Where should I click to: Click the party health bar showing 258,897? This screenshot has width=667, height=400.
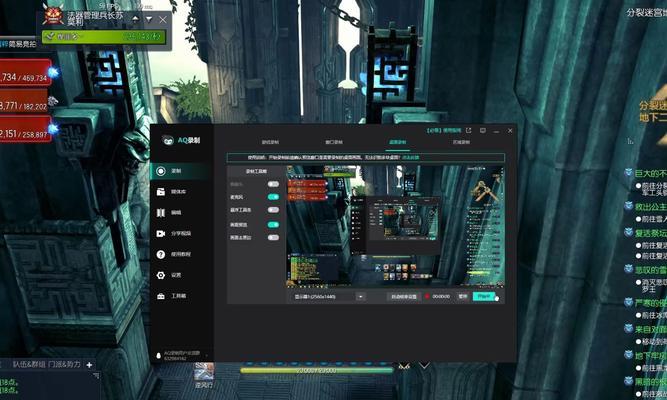pos(25,129)
